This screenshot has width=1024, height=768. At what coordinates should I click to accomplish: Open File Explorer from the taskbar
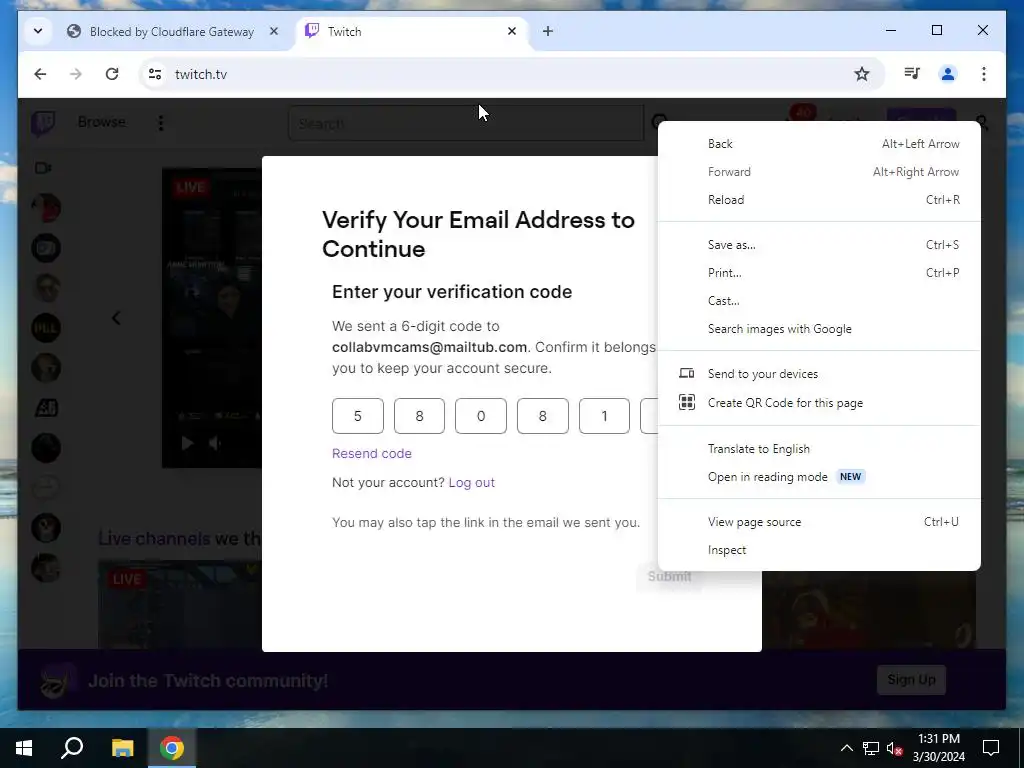tap(122, 748)
